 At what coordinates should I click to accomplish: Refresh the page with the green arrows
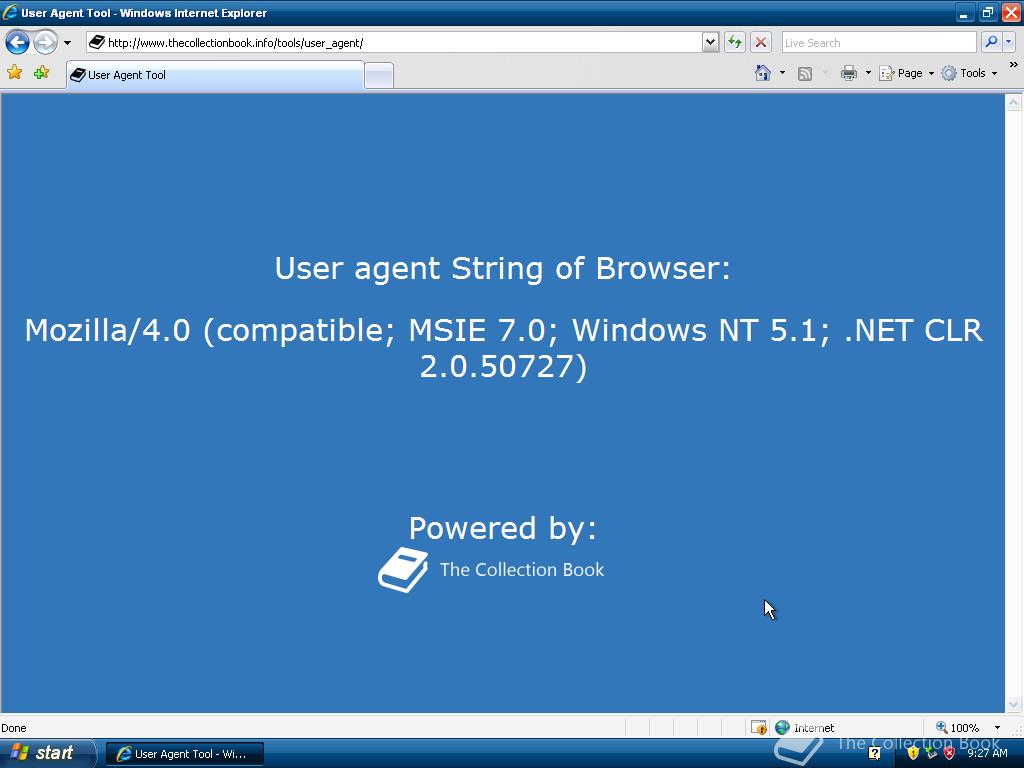(735, 42)
